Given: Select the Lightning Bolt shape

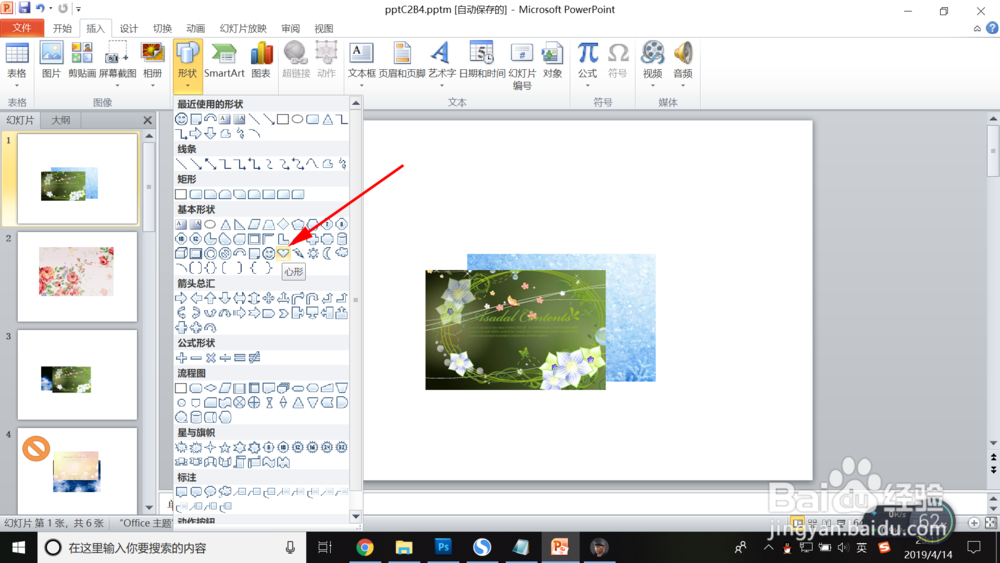Looking at the screenshot, I should point(298,253).
